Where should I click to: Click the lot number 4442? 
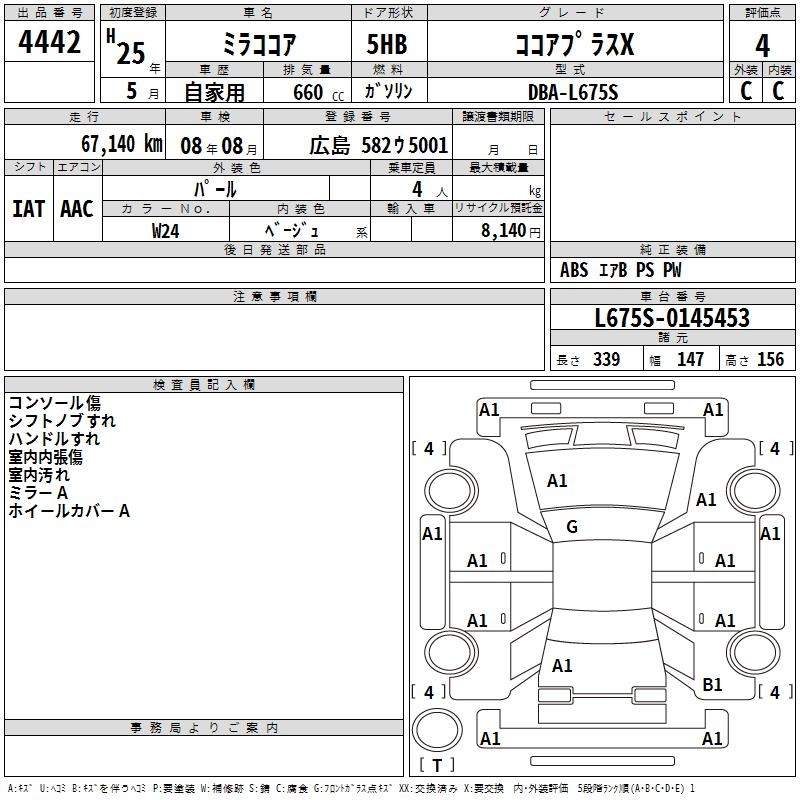tap(49, 42)
